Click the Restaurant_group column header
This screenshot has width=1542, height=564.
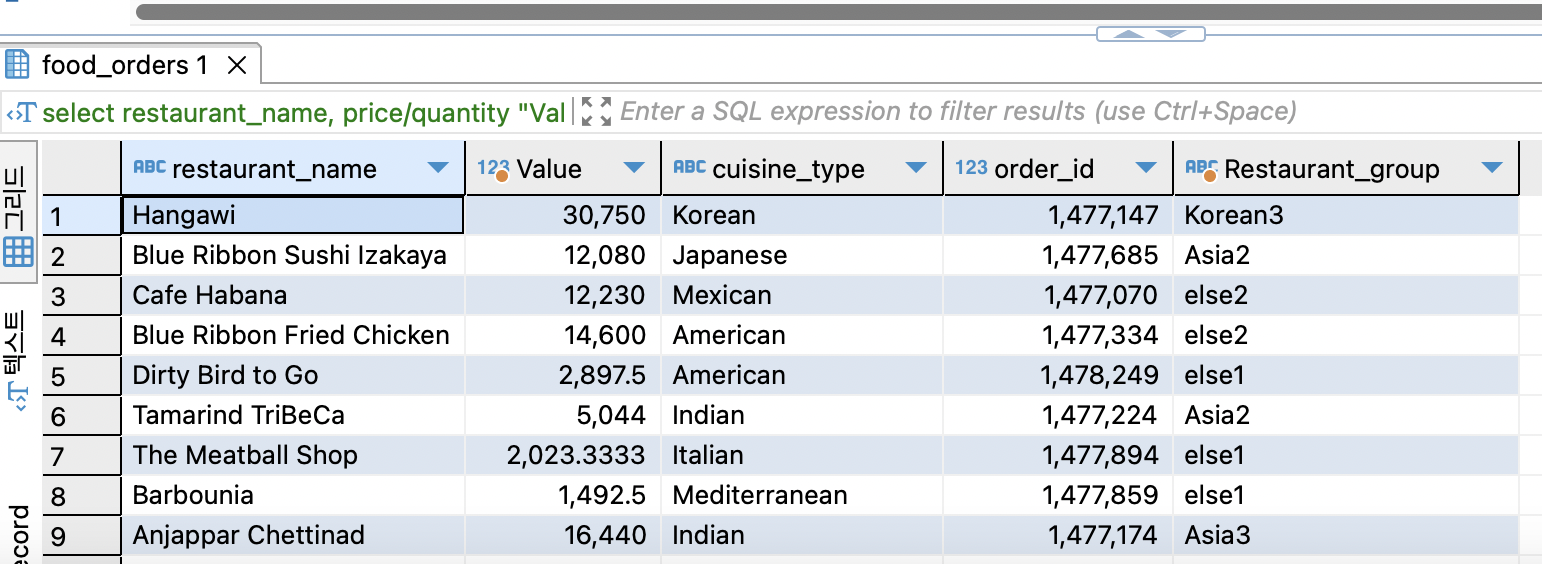tap(1346, 168)
